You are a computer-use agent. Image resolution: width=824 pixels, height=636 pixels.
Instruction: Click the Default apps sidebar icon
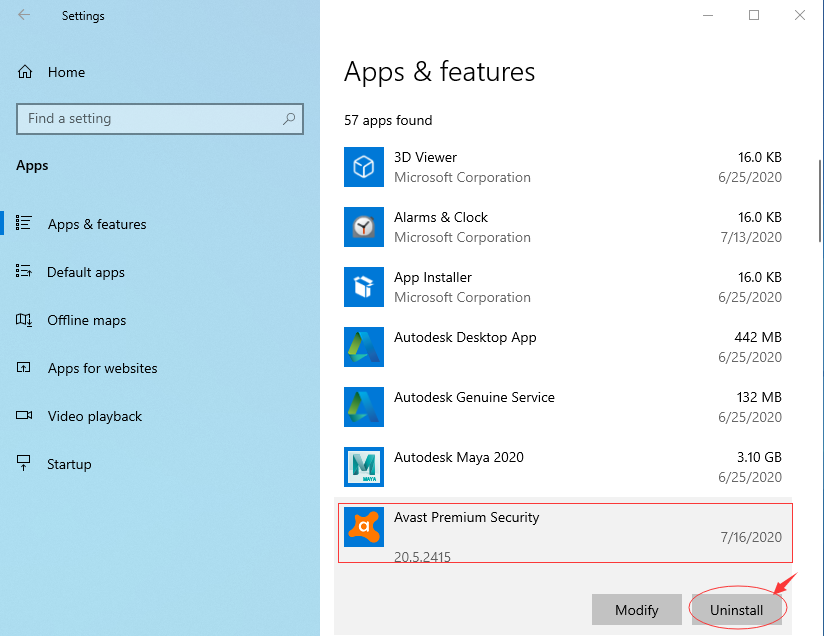click(x=24, y=271)
